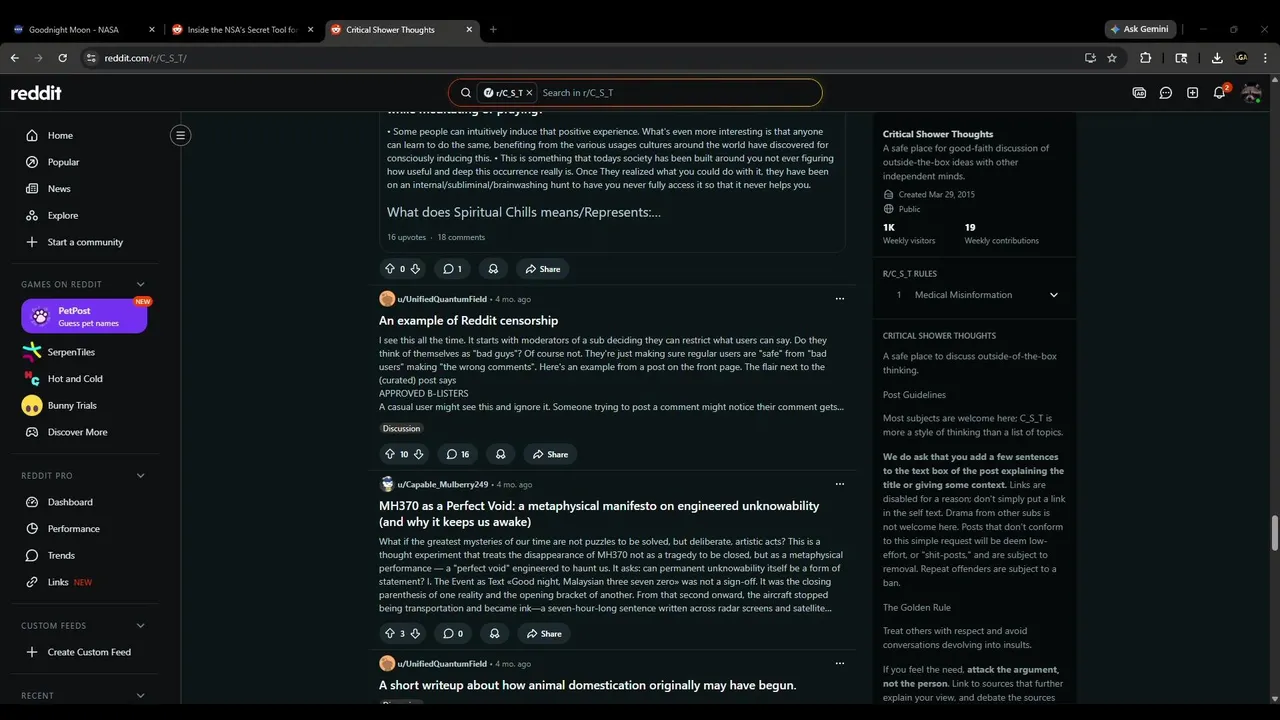
Task: Give award on the Spiritual Chills post
Action: tap(493, 269)
